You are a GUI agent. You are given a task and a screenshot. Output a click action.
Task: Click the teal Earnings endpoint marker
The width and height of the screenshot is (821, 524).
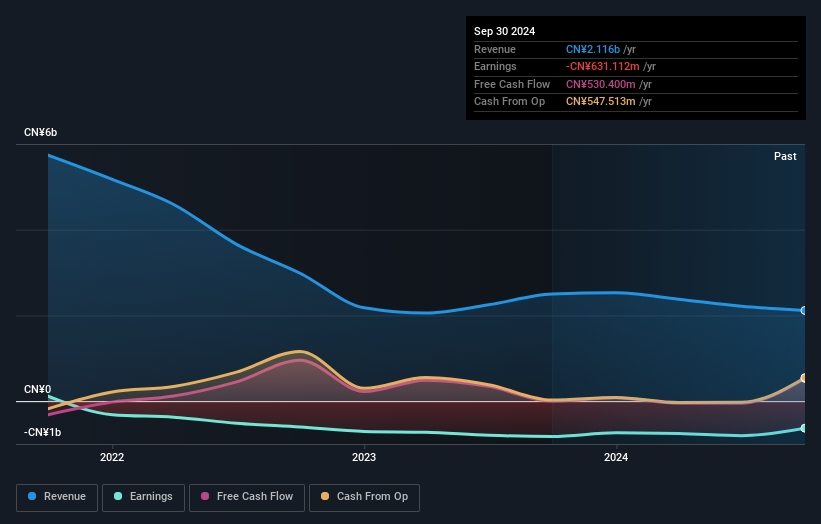pos(804,428)
